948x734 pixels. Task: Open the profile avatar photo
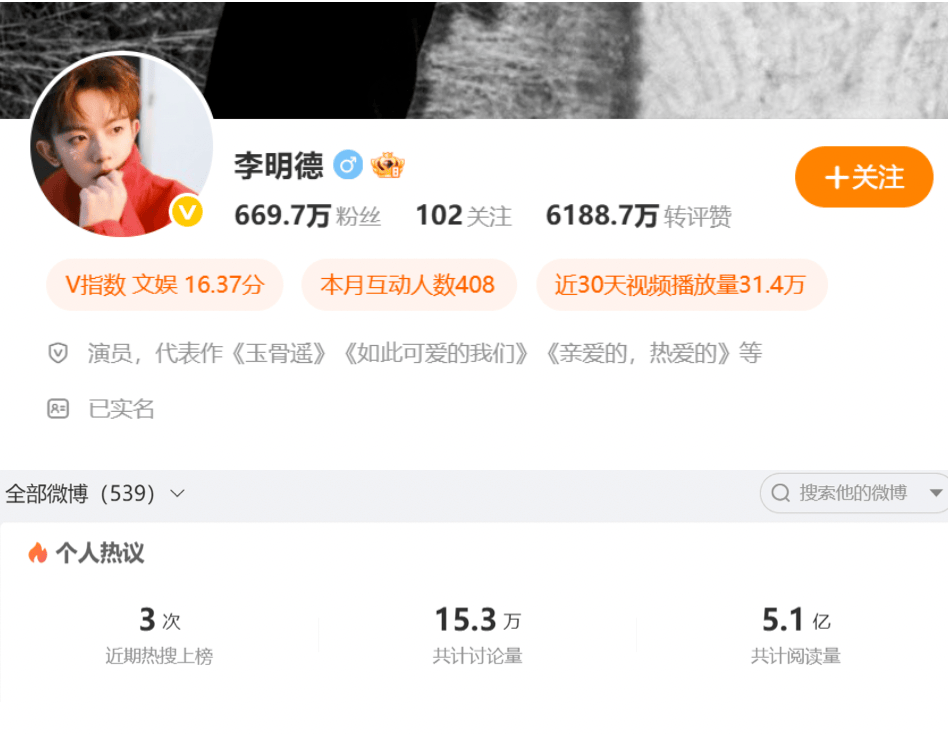(x=122, y=145)
